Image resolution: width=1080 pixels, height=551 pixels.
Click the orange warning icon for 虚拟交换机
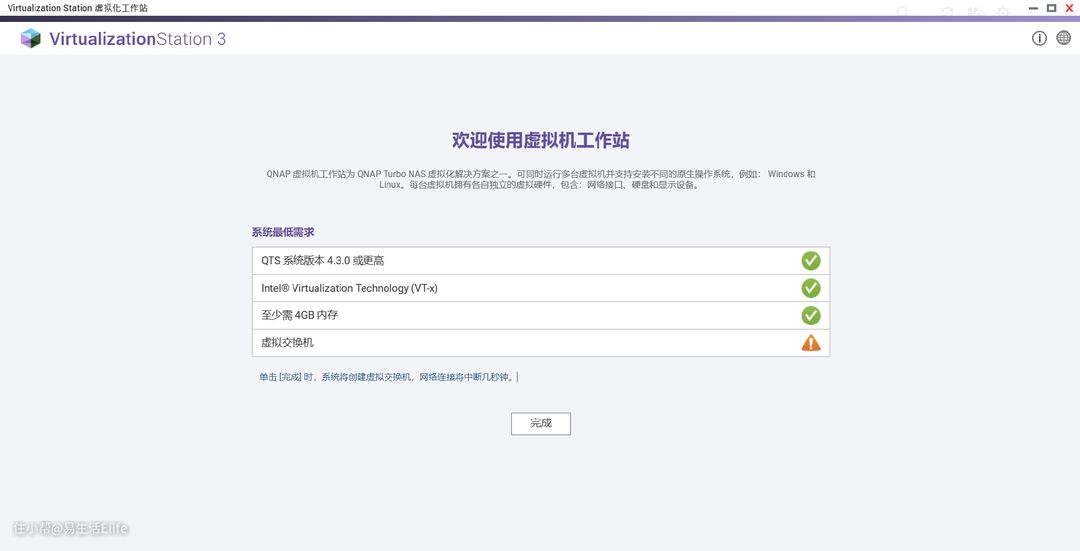point(810,343)
